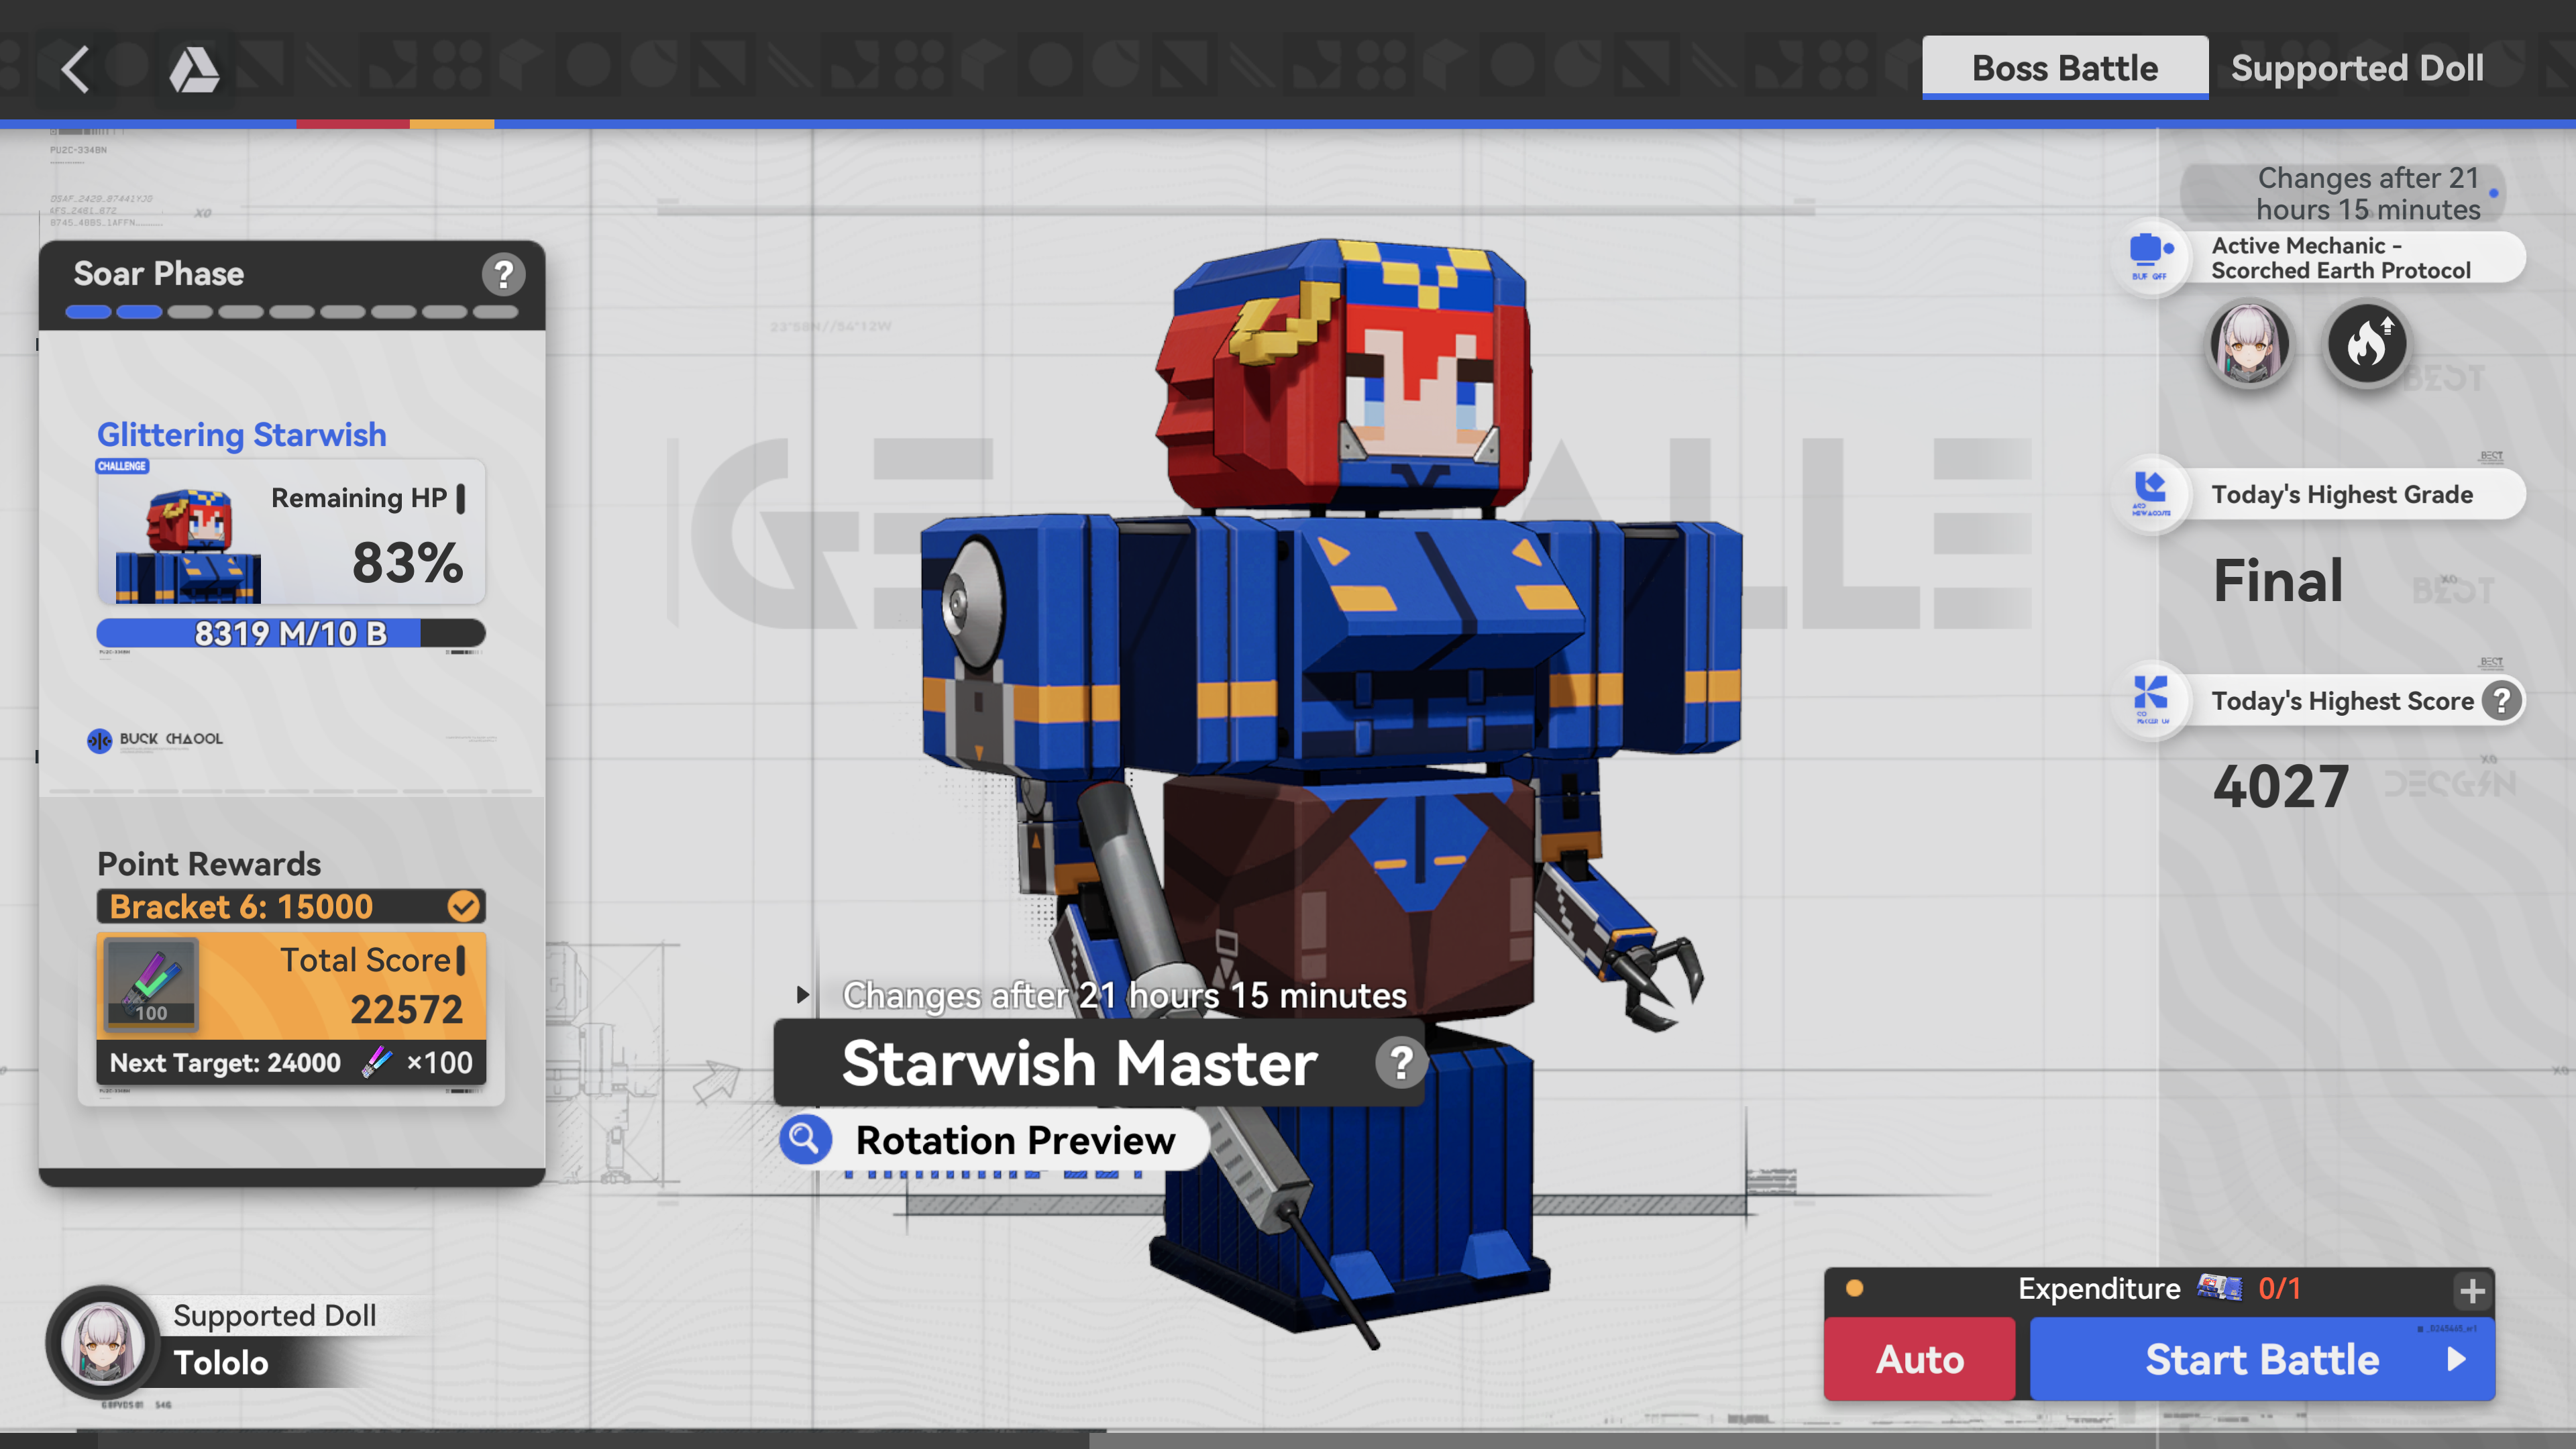The image size is (2576, 1449).
Task: Add expenditure with the plus icon
Action: tap(2472, 1291)
